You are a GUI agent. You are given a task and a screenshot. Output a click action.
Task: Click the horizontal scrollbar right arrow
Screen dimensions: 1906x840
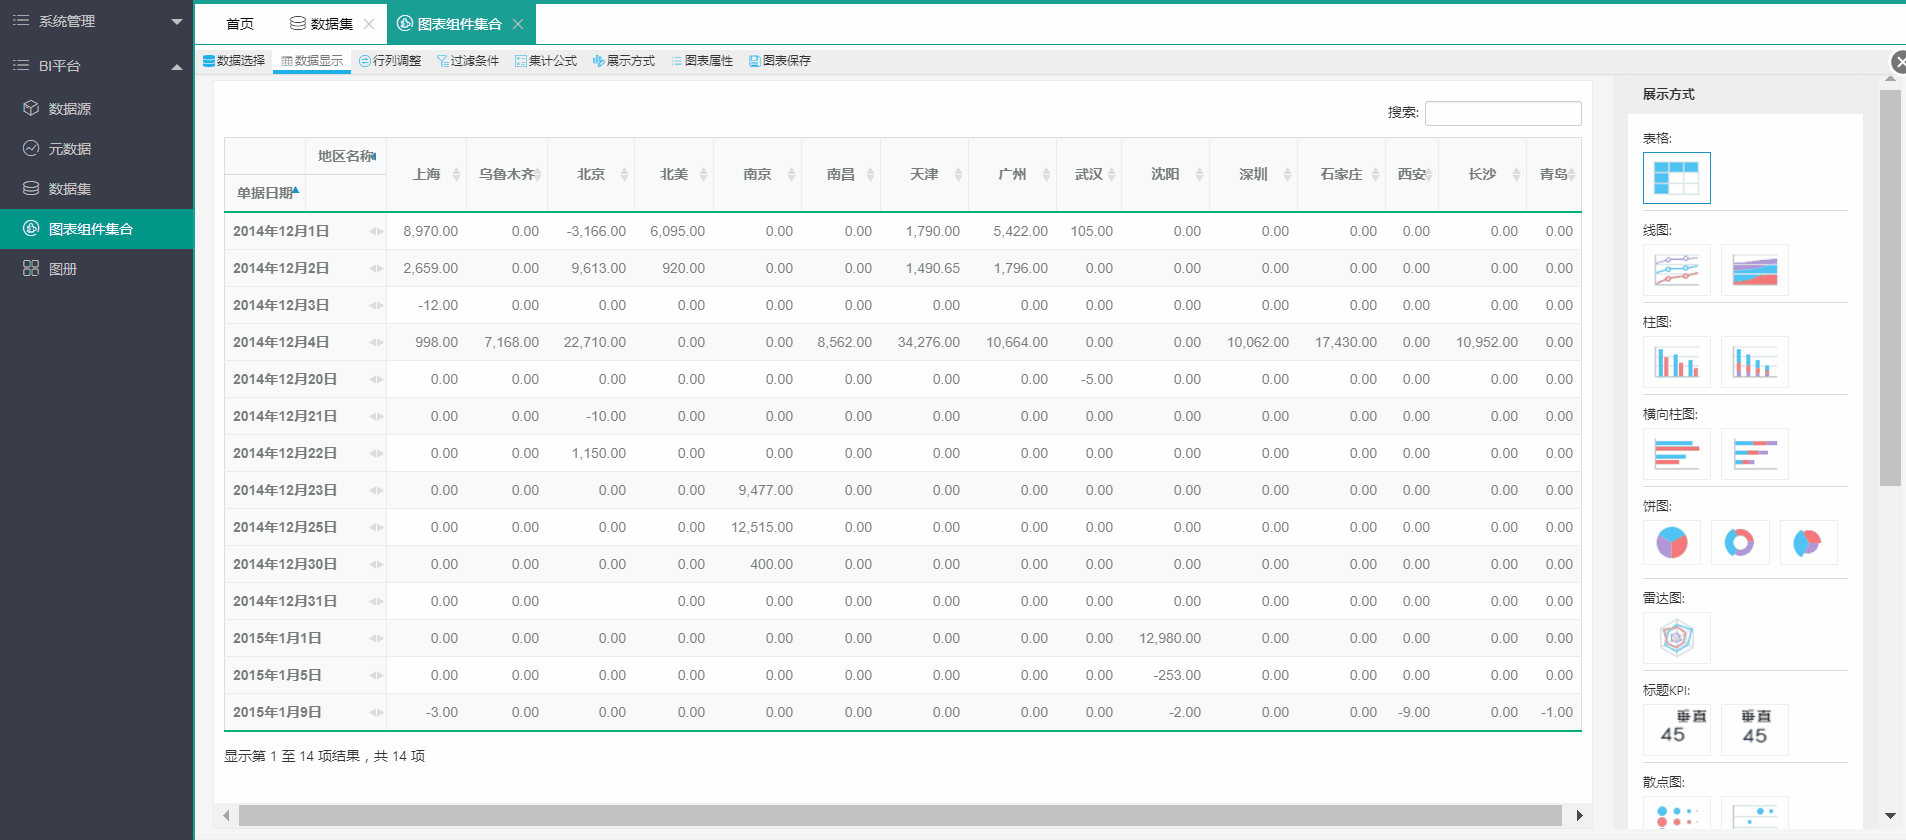coord(1579,815)
